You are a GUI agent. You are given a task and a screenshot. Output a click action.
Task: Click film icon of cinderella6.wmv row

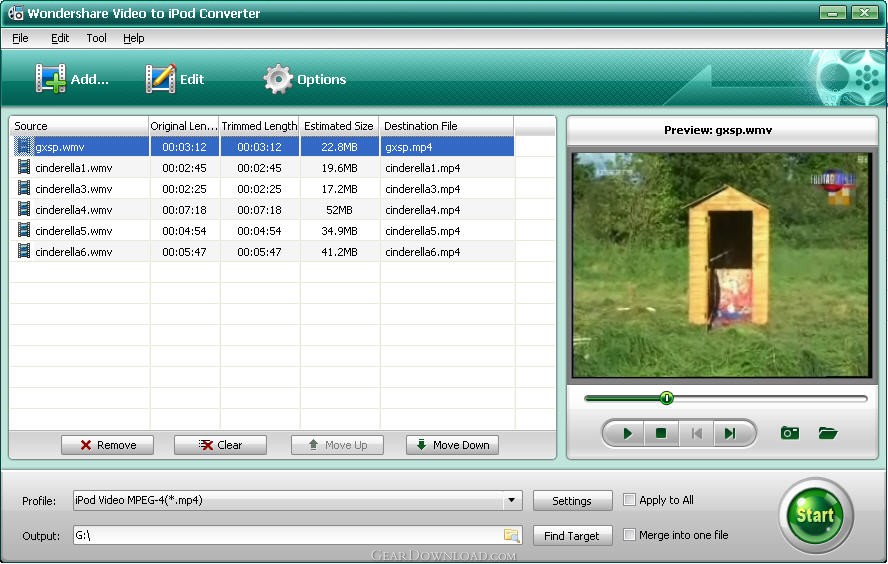(24, 251)
